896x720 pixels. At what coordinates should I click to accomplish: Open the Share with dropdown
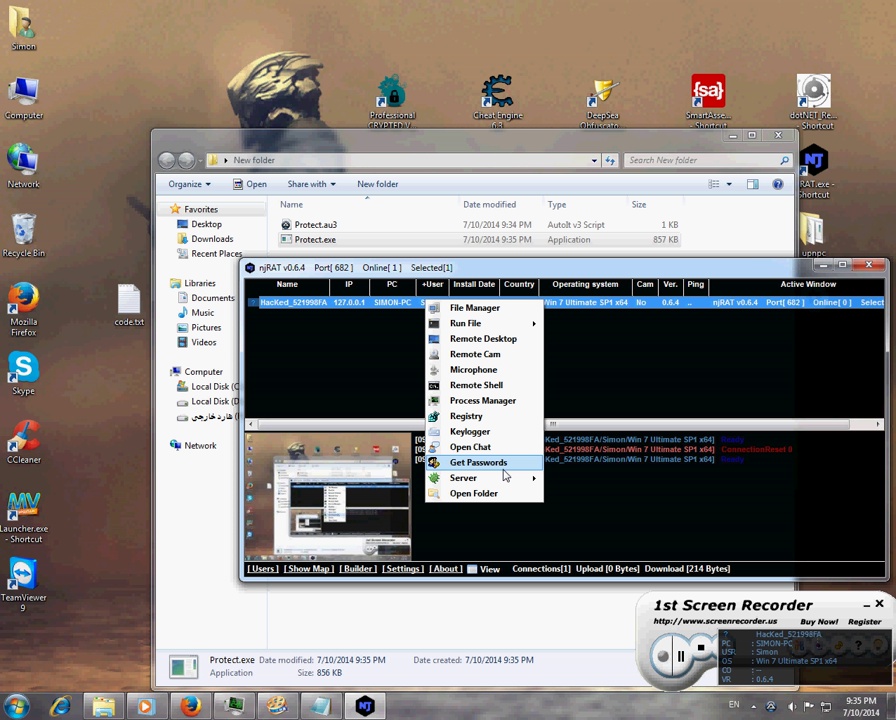coord(311,184)
